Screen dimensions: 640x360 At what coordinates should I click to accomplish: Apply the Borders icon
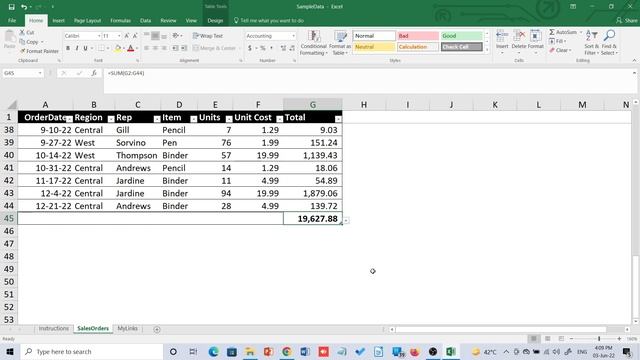click(x=101, y=48)
